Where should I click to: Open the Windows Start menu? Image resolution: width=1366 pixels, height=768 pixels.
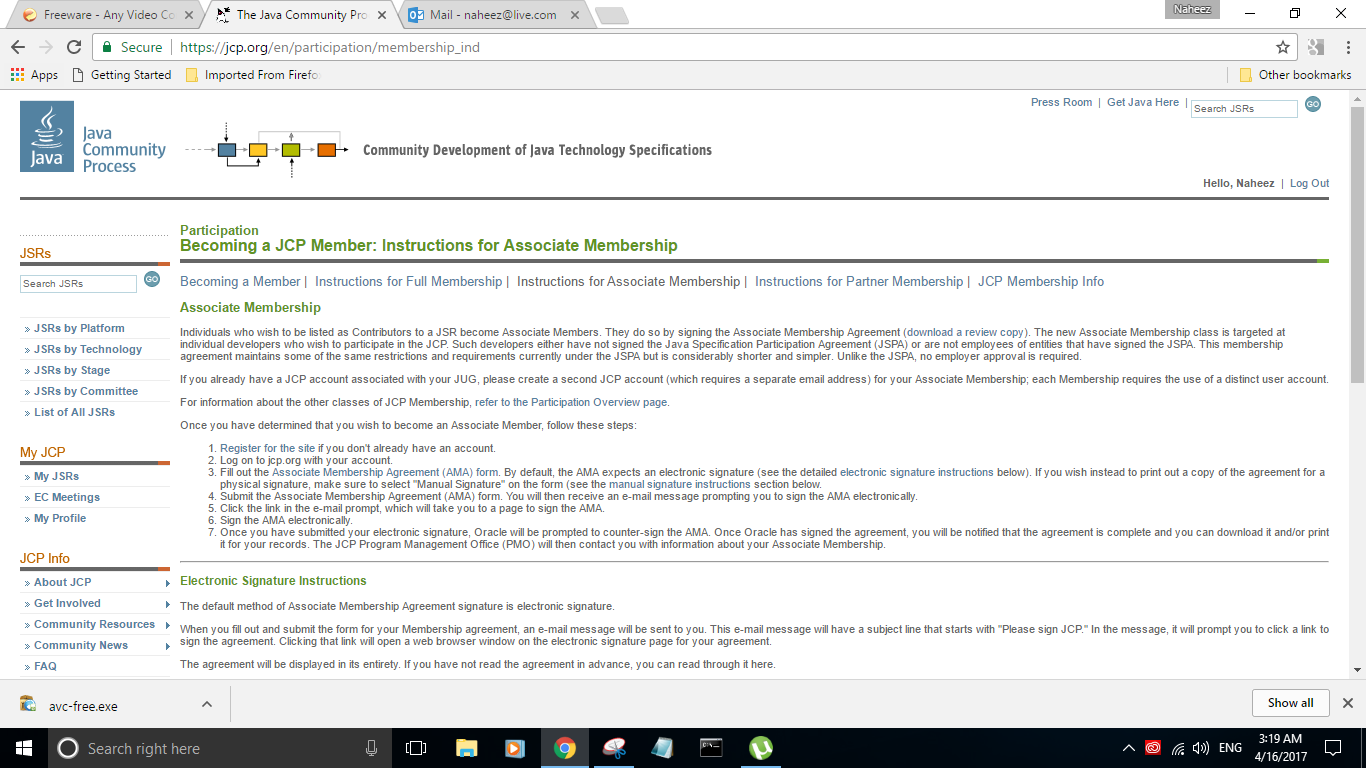[22, 748]
